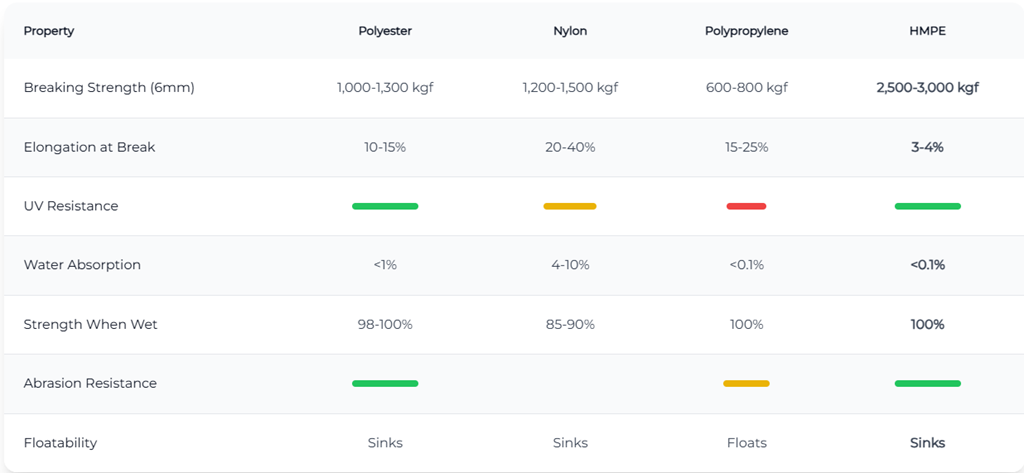Select the Floatability row label
Image resolution: width=1024 pixels, height=473 pixels.
click(60, 443)
